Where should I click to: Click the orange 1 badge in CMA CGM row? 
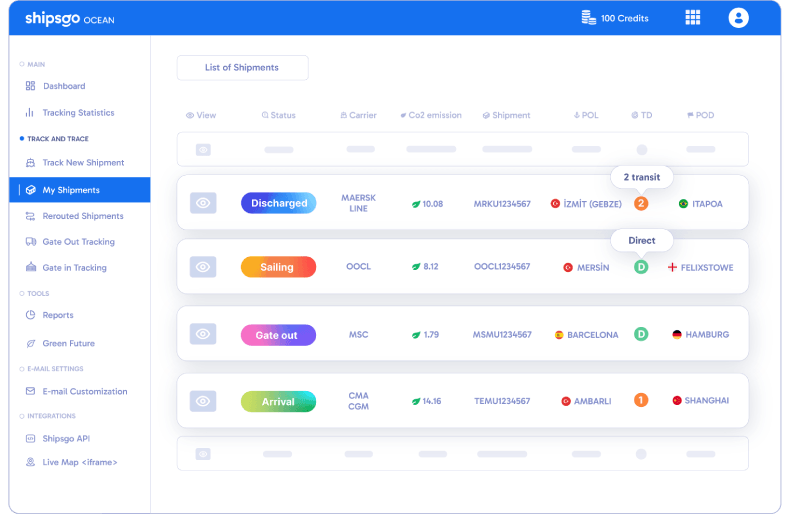pos(641,400)
